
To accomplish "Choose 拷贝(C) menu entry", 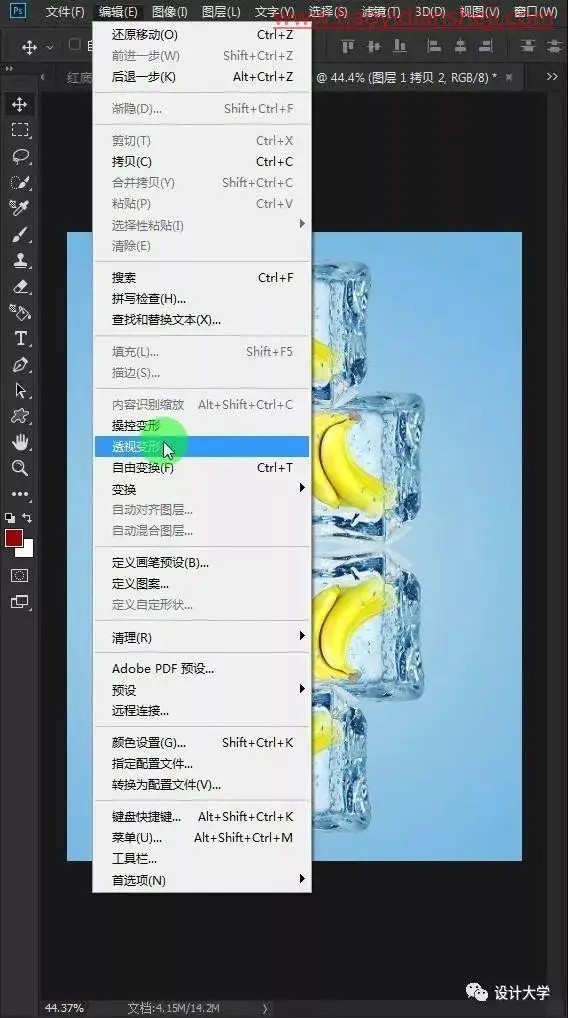I will click(x=202, y=161).
